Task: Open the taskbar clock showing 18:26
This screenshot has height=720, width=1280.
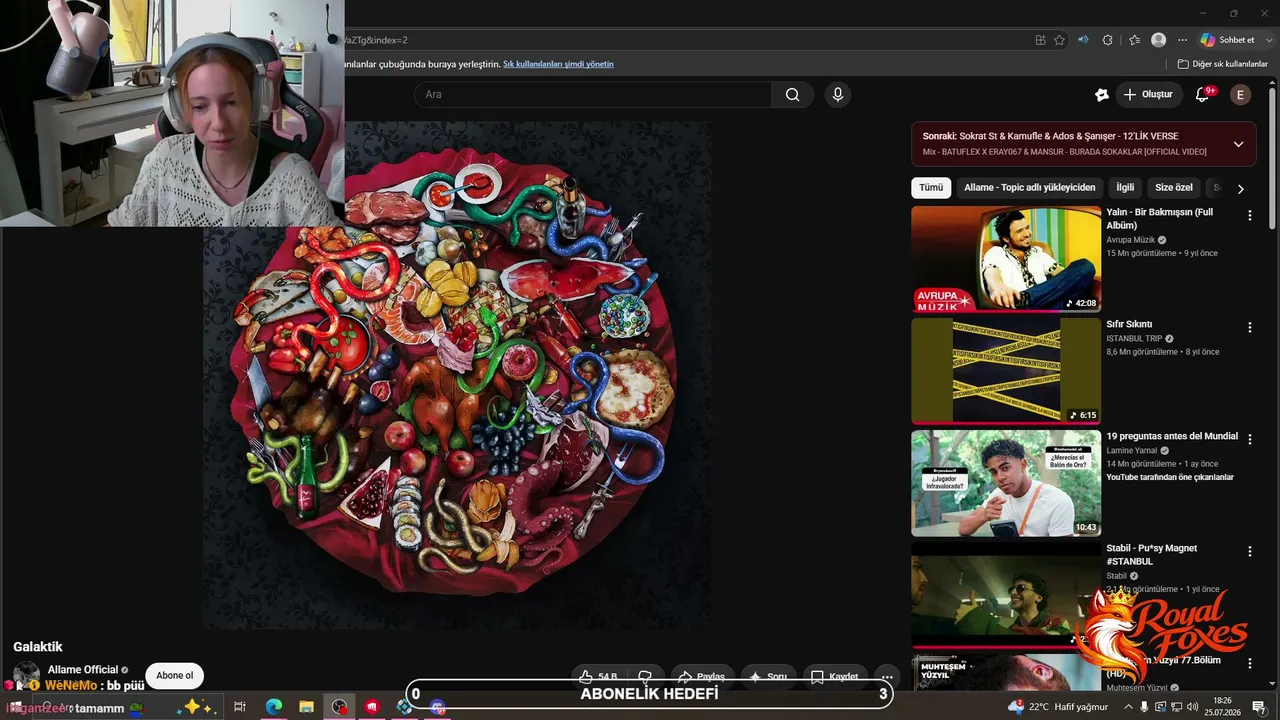Action: click(x=1222, y=707)
